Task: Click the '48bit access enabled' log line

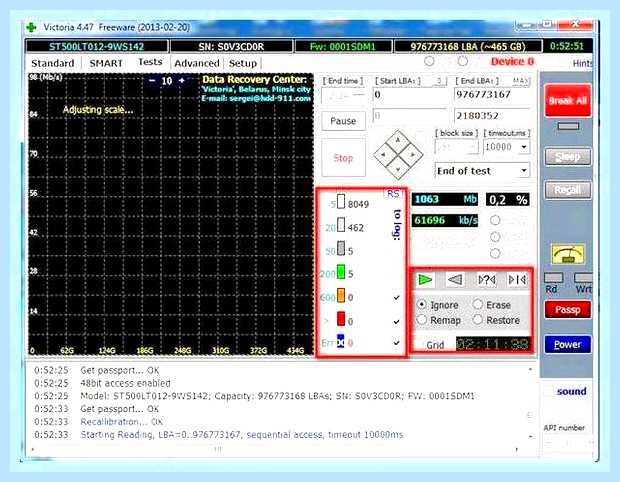Action: pos(125,383)
